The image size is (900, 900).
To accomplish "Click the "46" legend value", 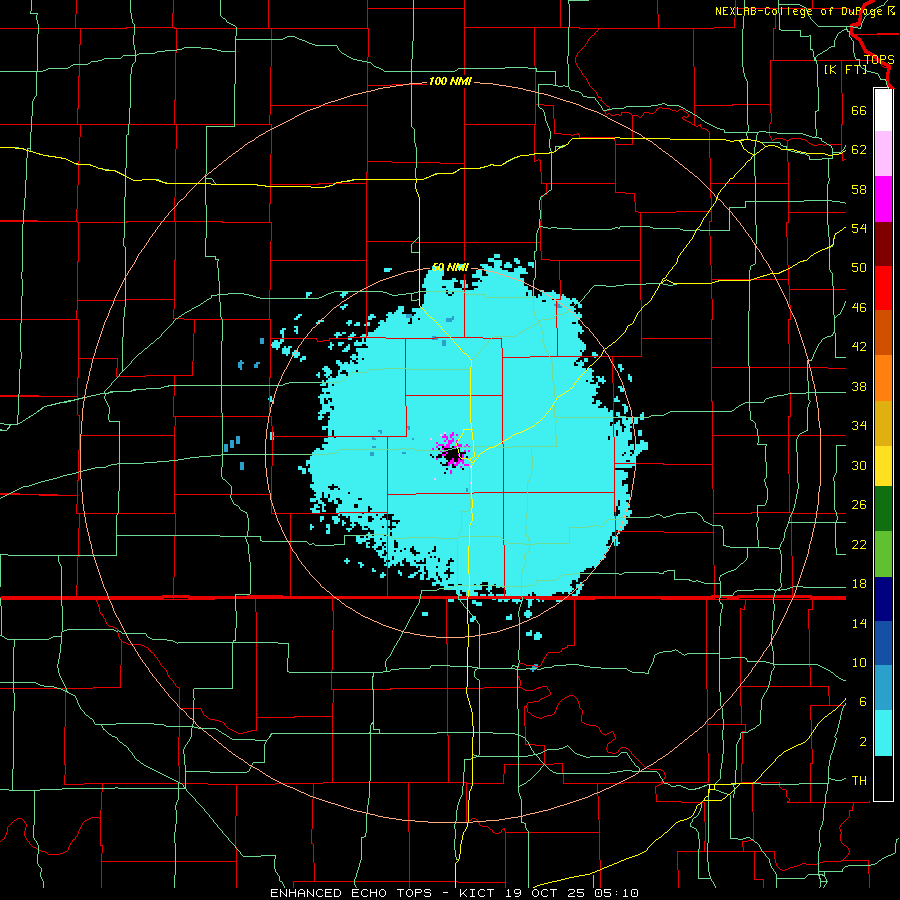I will tap(859, 308).
